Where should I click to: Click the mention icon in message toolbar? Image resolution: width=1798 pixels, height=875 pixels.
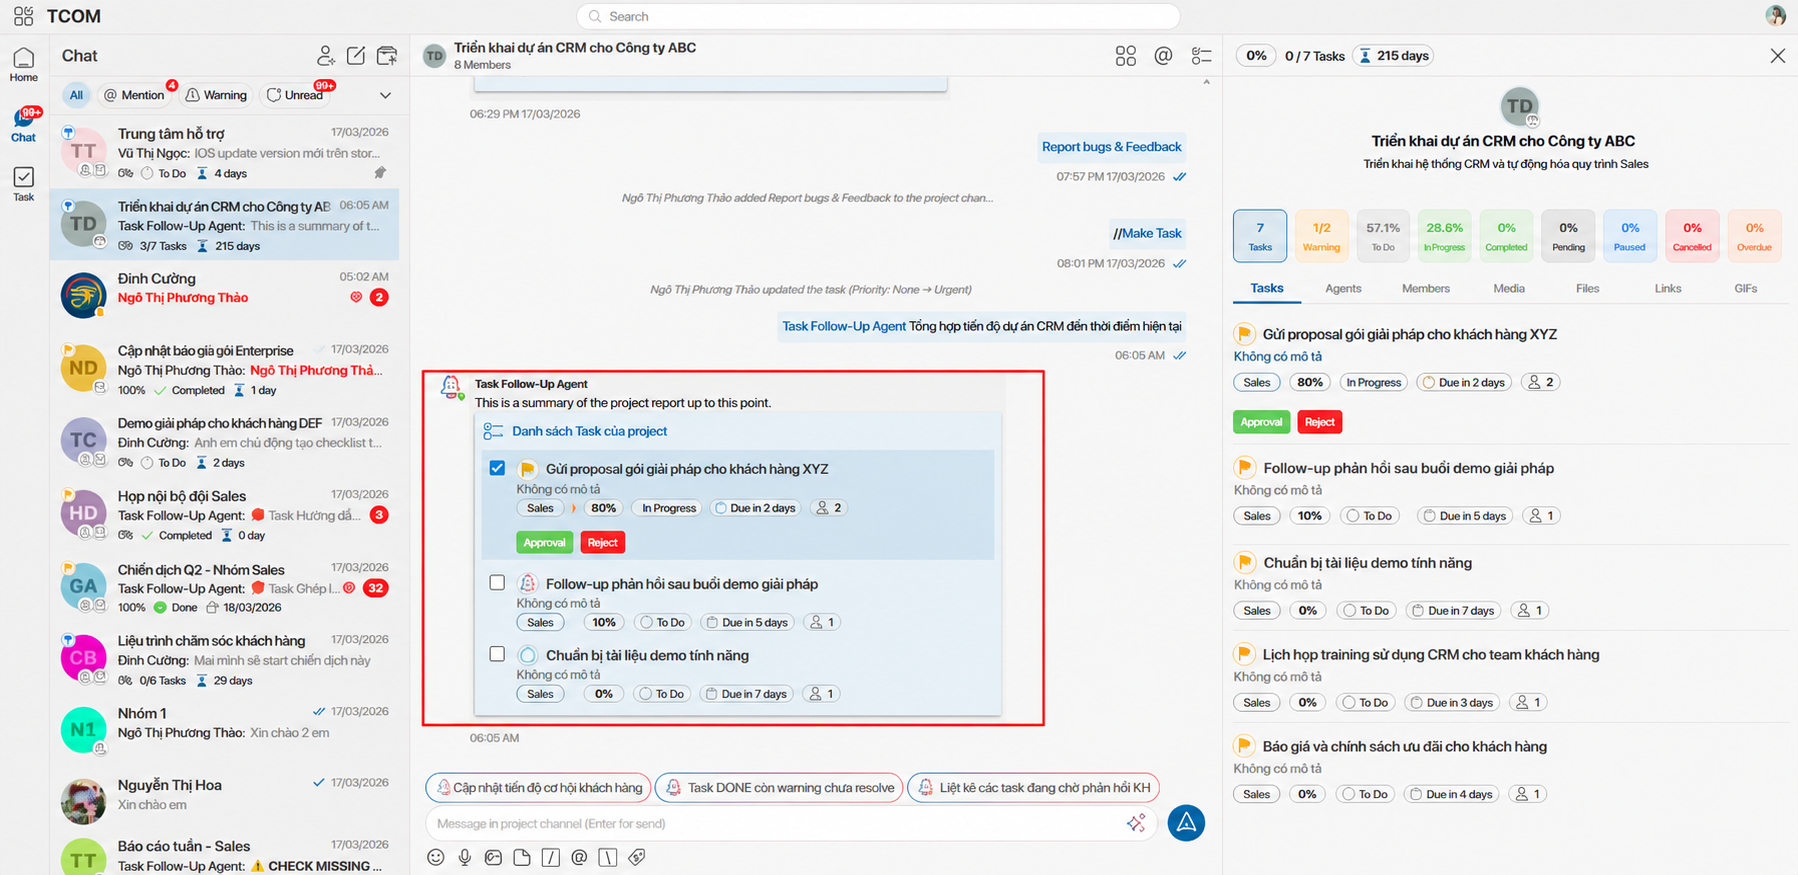click(579, 857)
